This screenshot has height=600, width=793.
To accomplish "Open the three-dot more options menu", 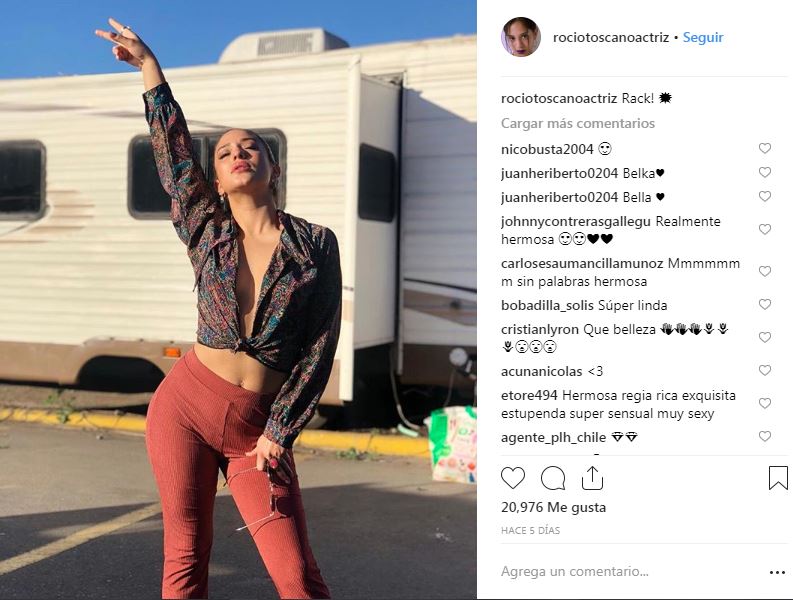I will pyautogui.click(x=777, y=572).
